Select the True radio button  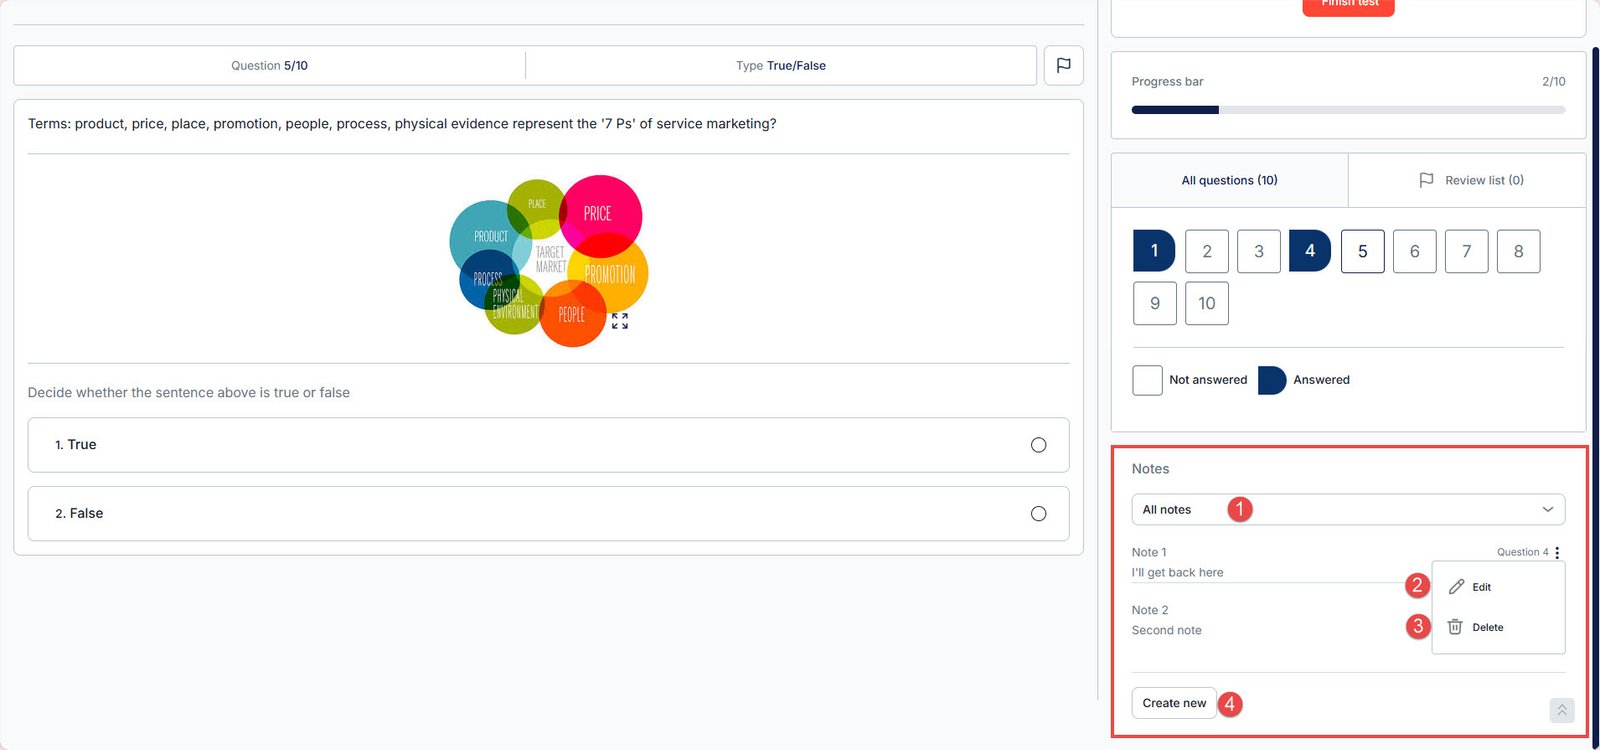(1038, 445)
